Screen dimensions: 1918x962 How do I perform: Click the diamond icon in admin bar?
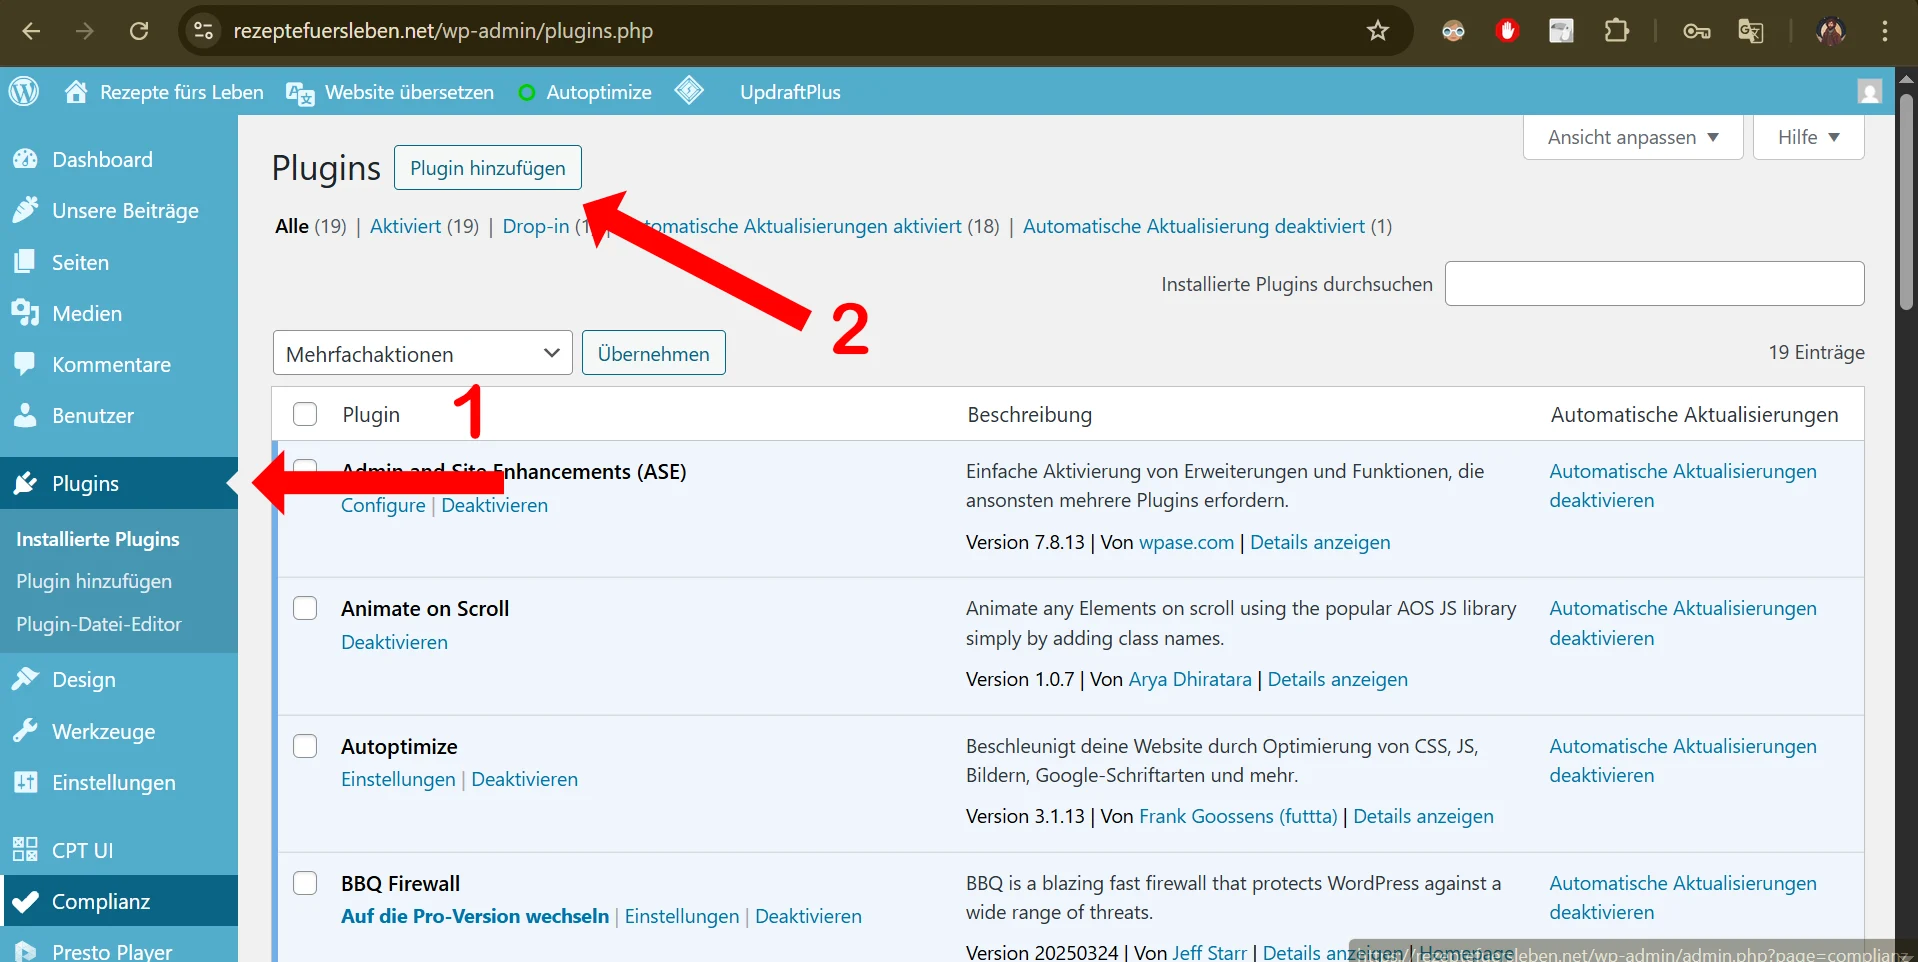689,91
